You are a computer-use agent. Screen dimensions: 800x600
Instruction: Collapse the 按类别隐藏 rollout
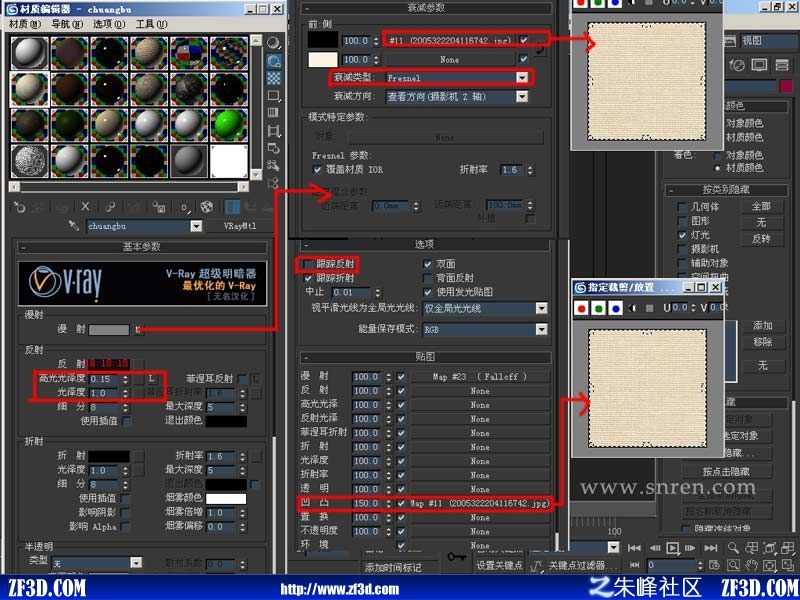tap(726, 190)
